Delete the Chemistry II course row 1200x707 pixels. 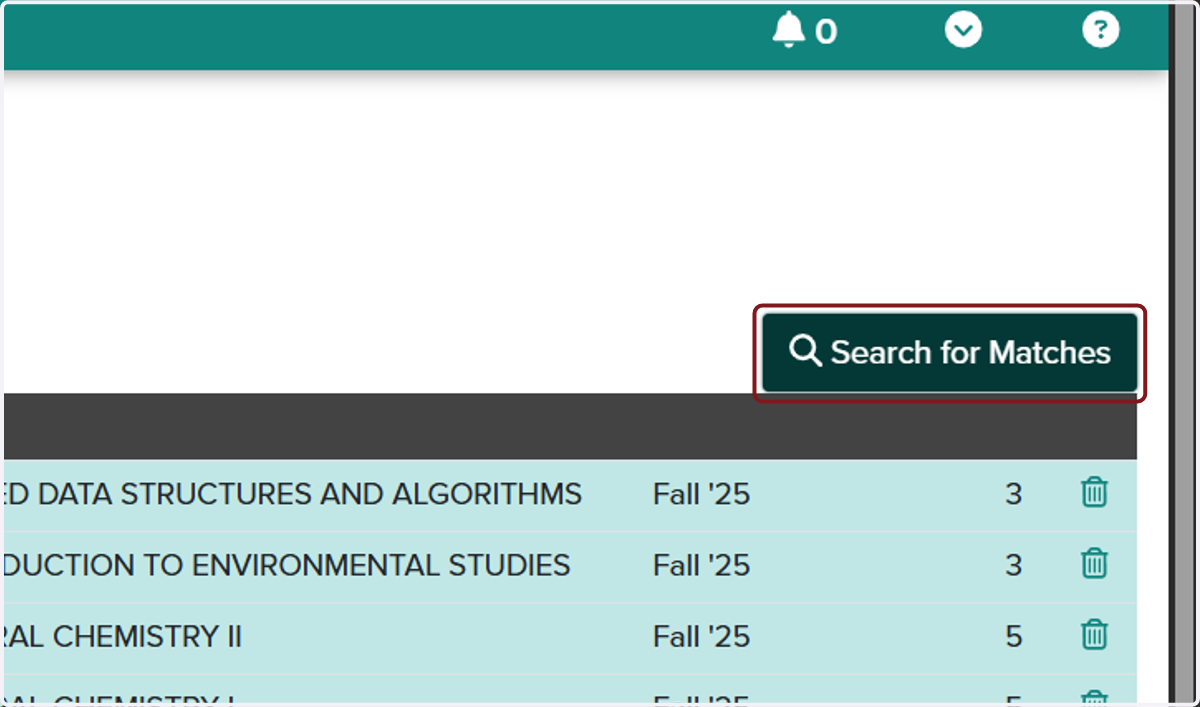click(1095, 635)
